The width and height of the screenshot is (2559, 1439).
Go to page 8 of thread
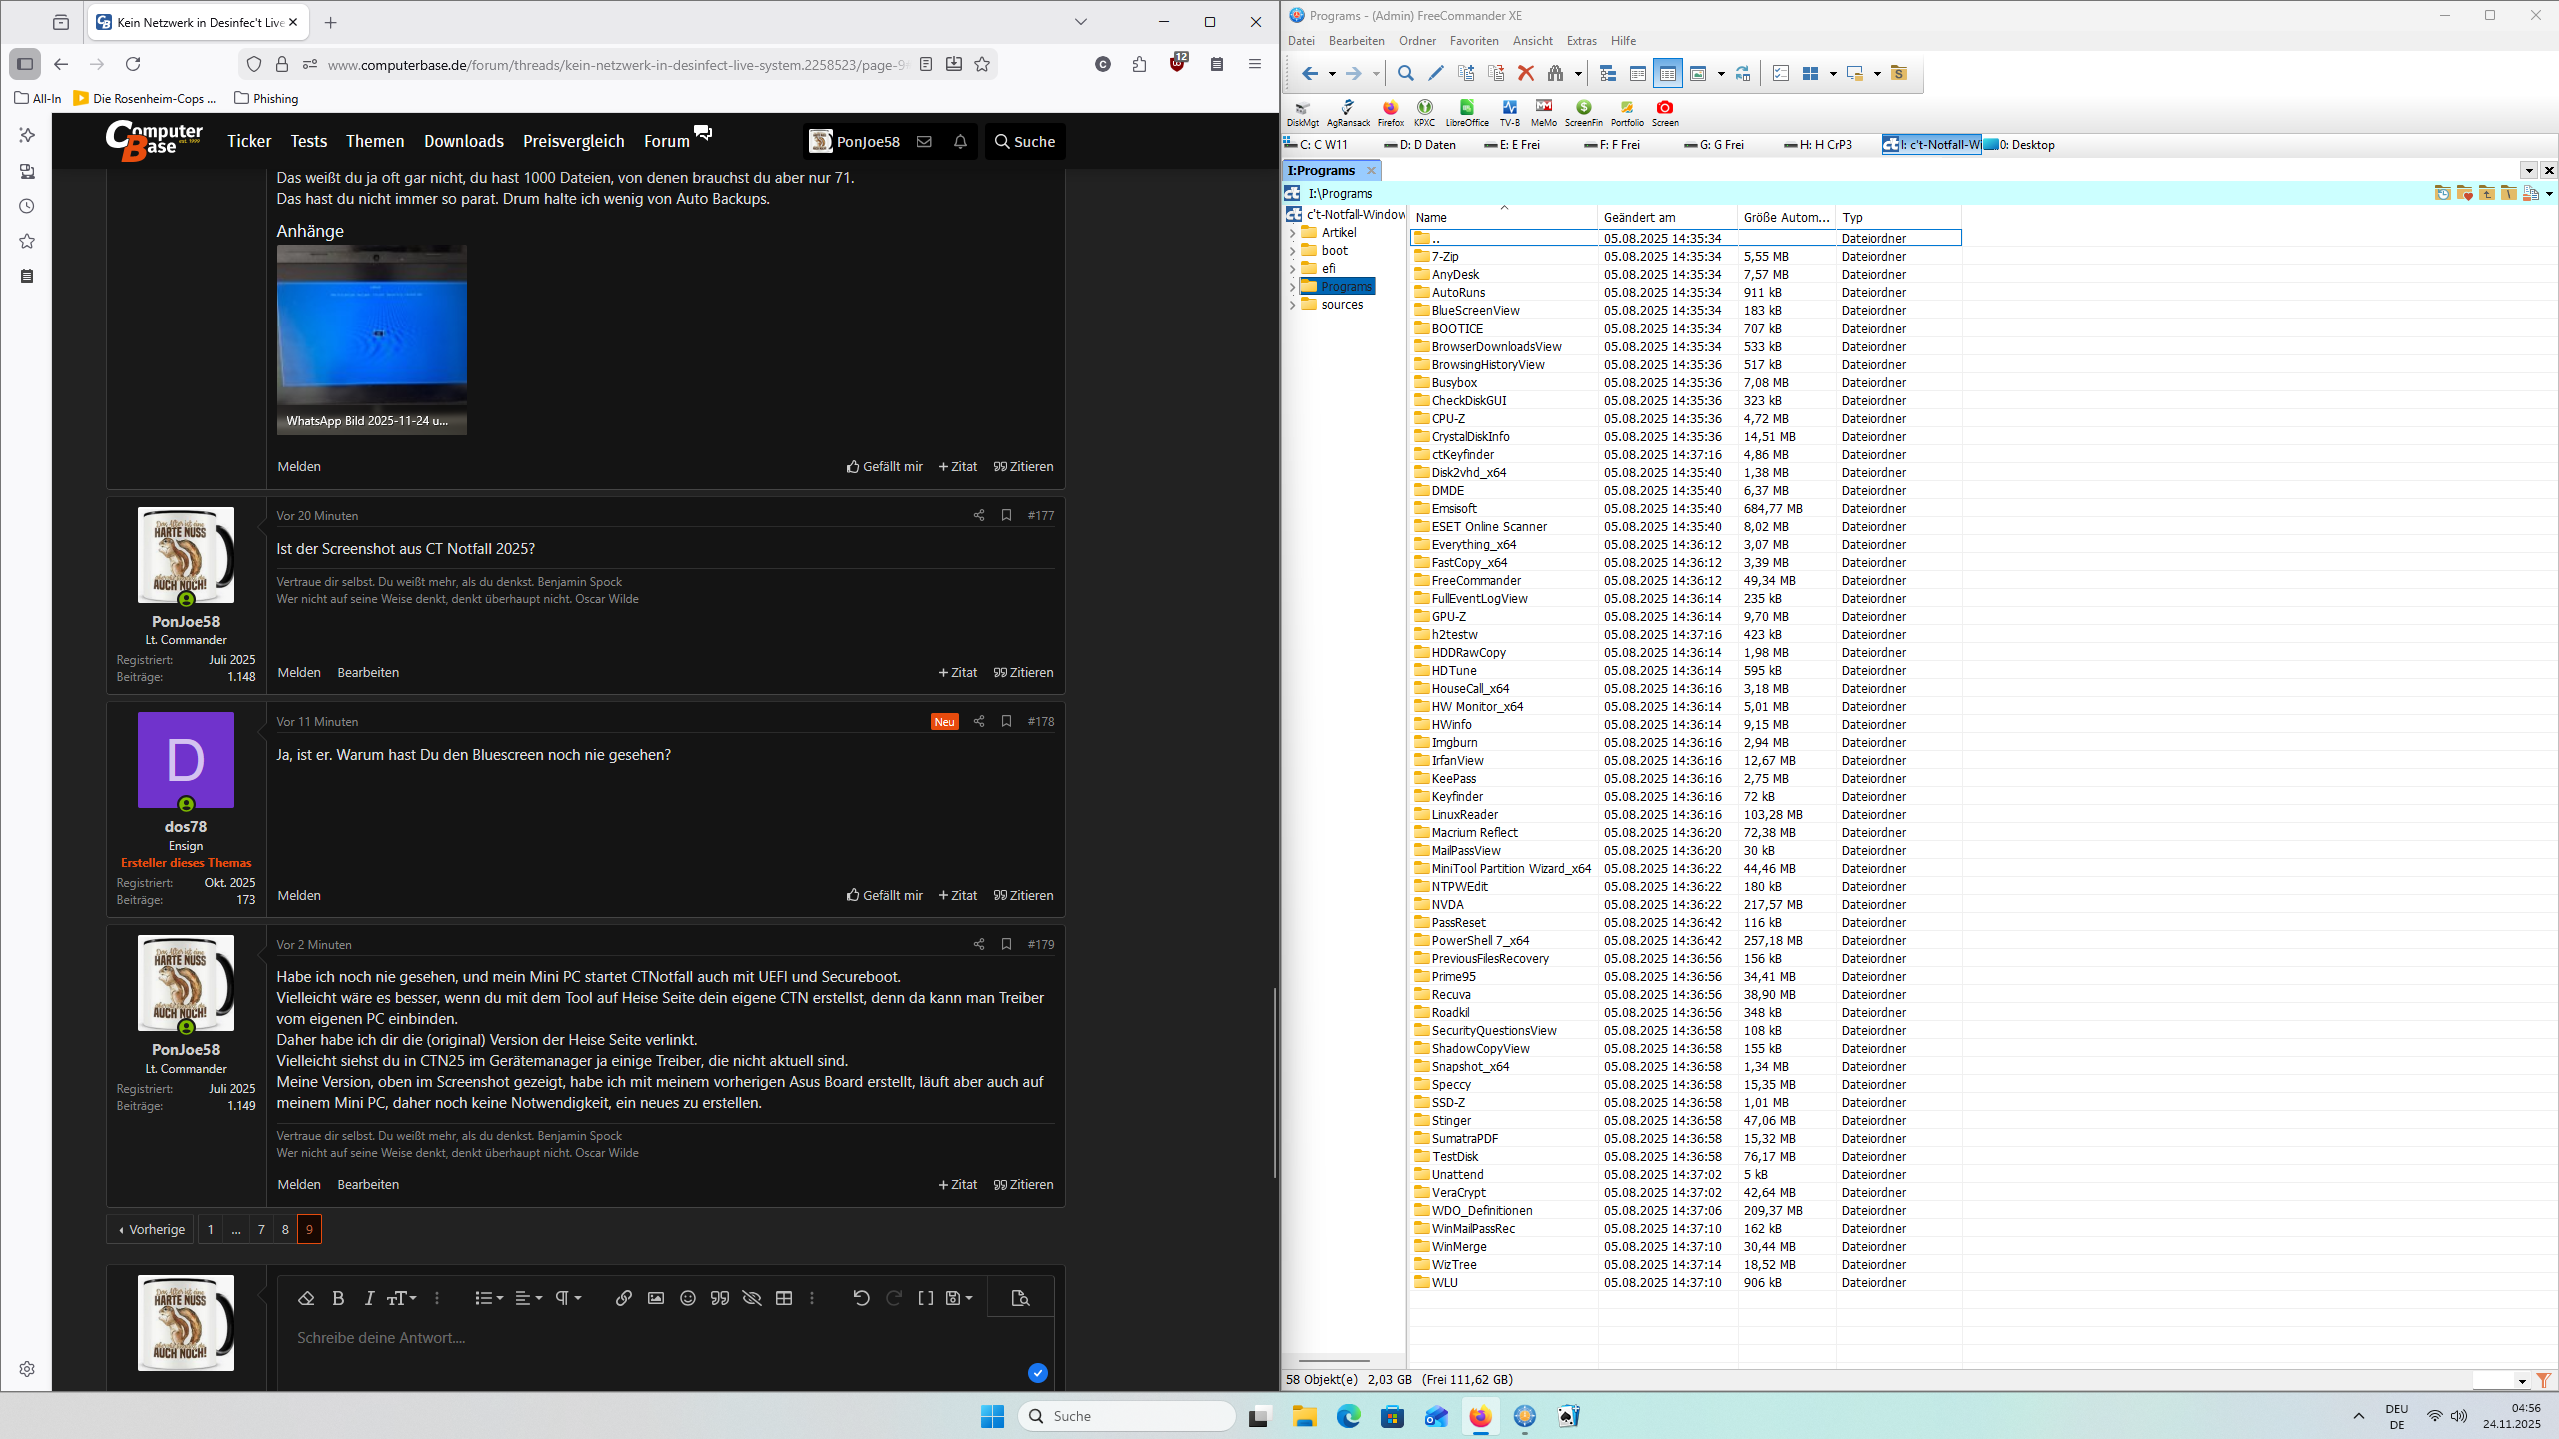285,1229
